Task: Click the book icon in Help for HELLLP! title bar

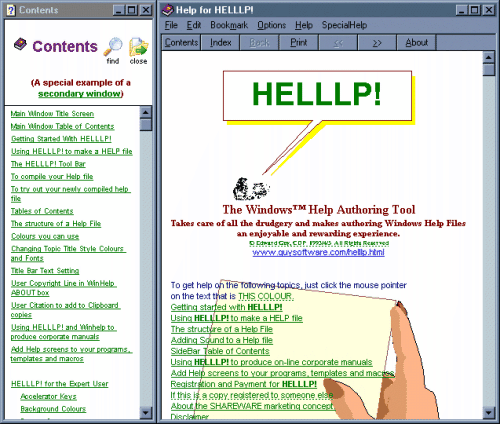Action: click(x=168, y=10)
